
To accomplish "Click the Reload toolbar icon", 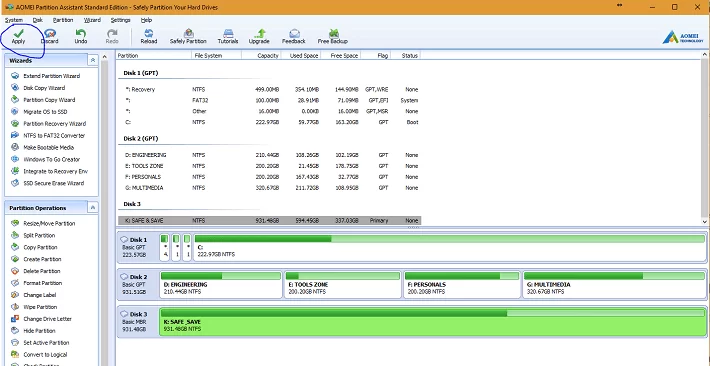I will 149,36.
